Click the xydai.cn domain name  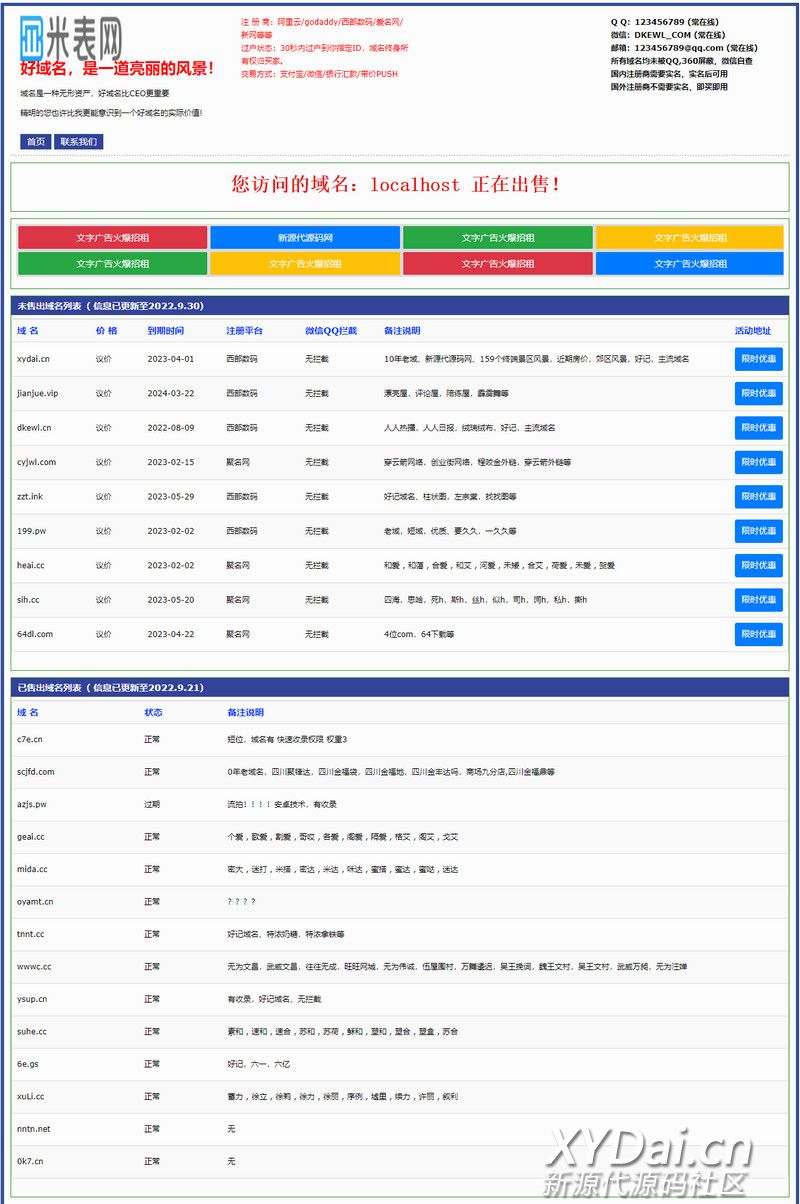33,359
